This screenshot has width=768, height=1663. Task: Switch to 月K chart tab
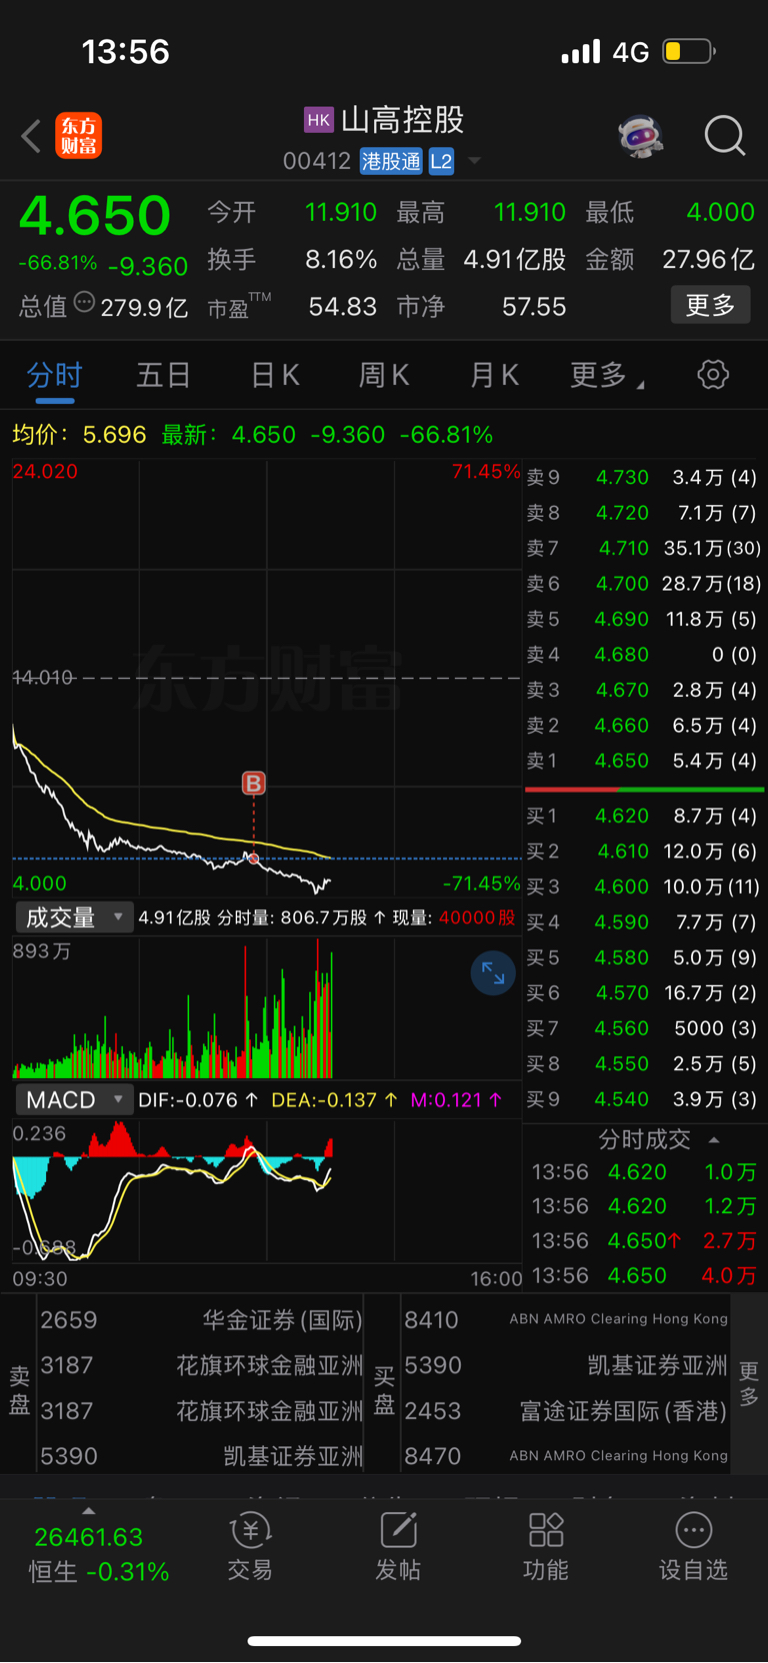tap(494, 376)
